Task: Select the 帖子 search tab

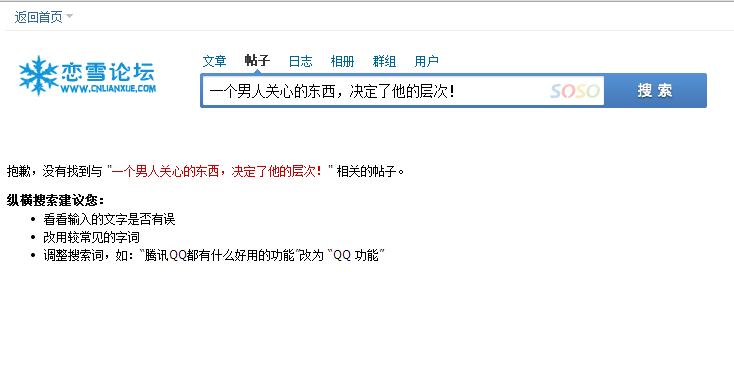Action: pos(257,61)
